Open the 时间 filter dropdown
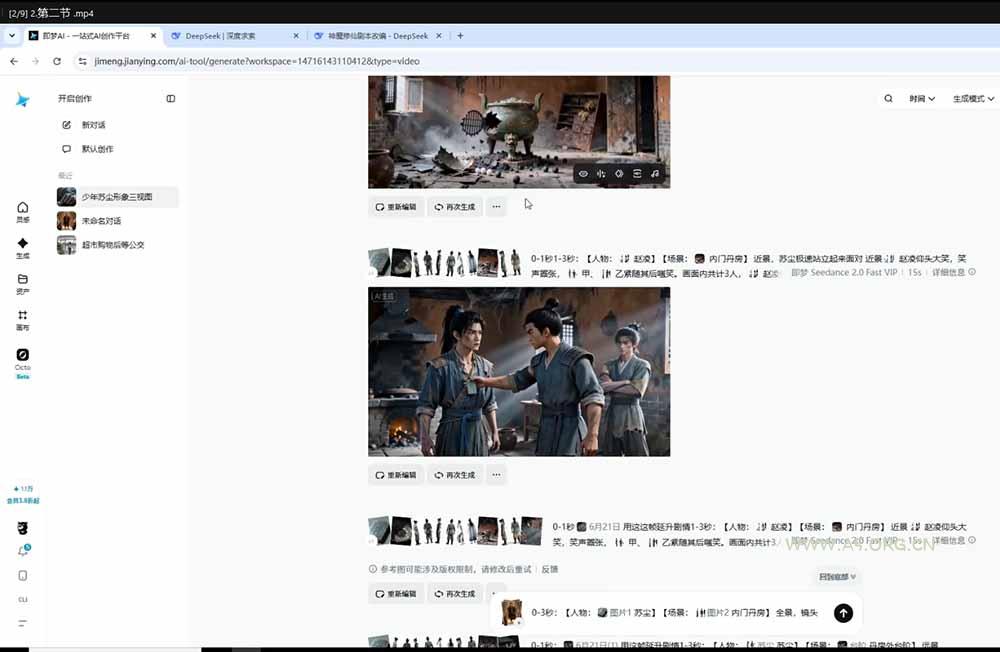 922,99
